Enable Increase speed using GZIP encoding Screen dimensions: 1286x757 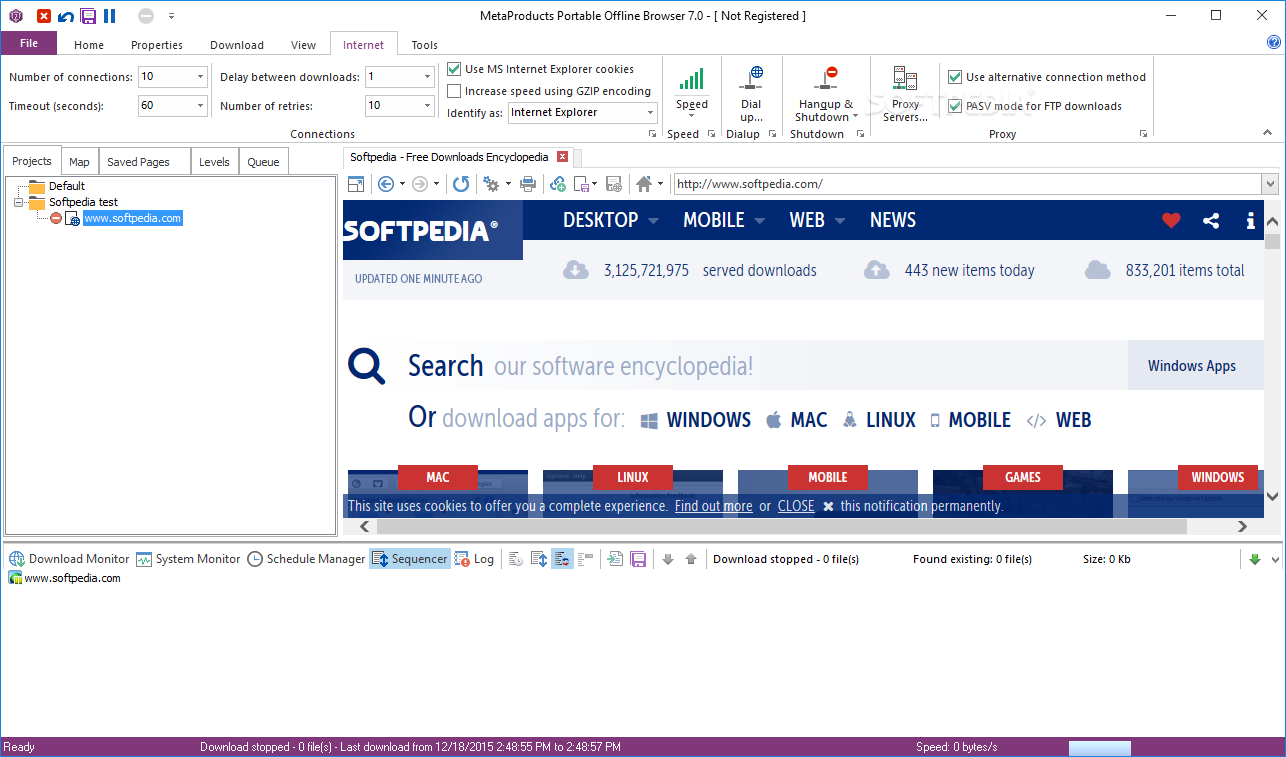[x=454, y=91]
